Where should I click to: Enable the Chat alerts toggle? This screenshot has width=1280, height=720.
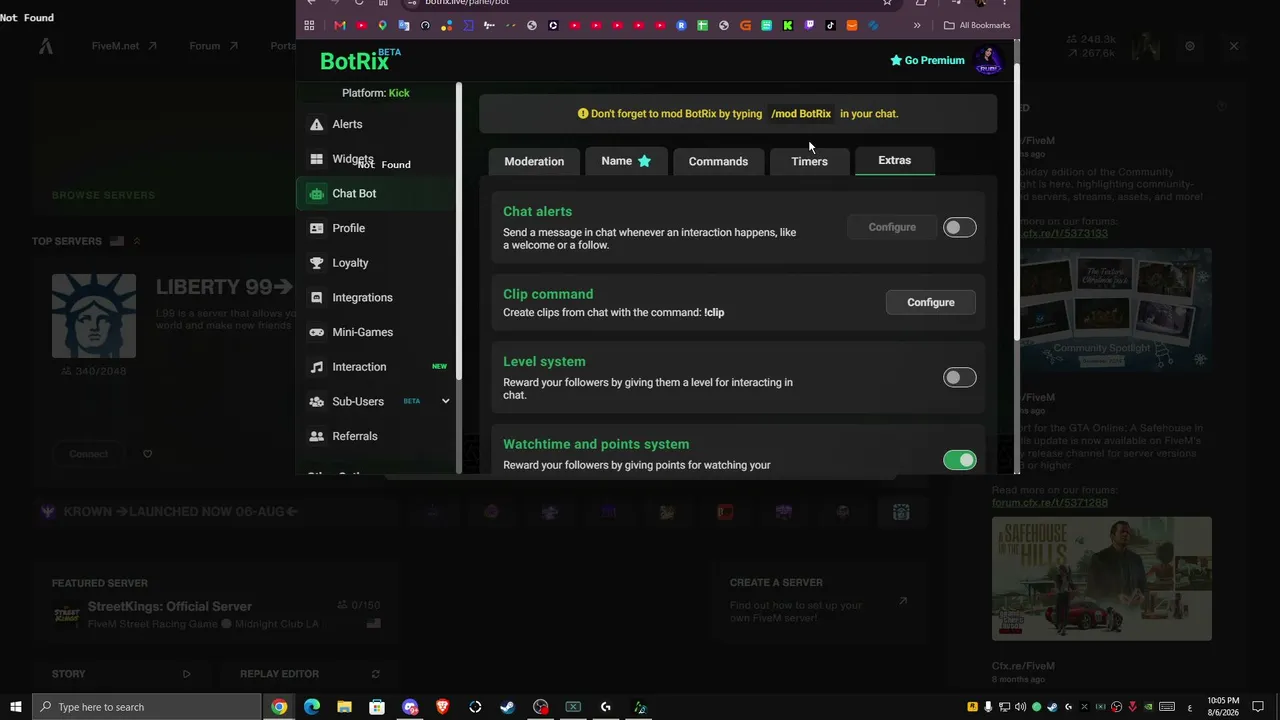click(959, 228)
